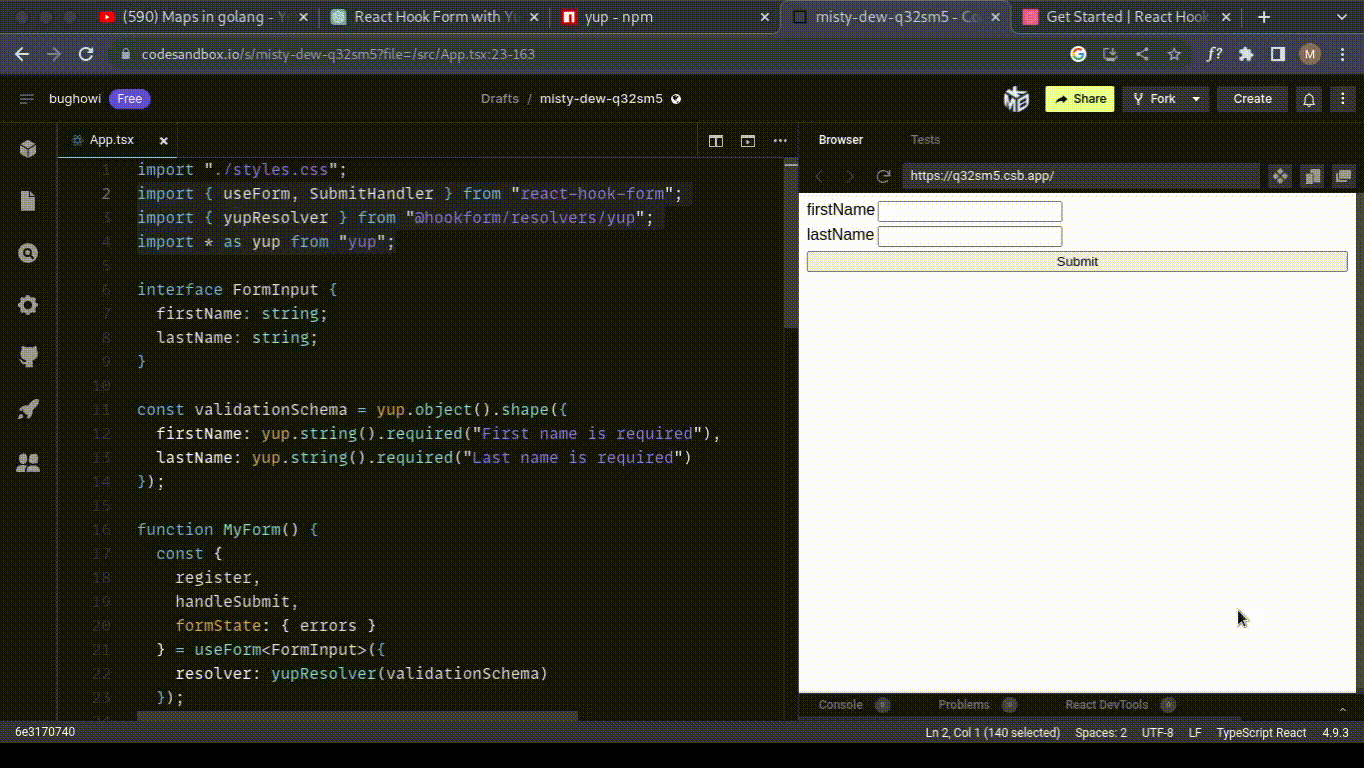This screenshot has height=768, width=1364.
Task: Switch to Get Started React Hook tab
Action: coord(1127,17)
